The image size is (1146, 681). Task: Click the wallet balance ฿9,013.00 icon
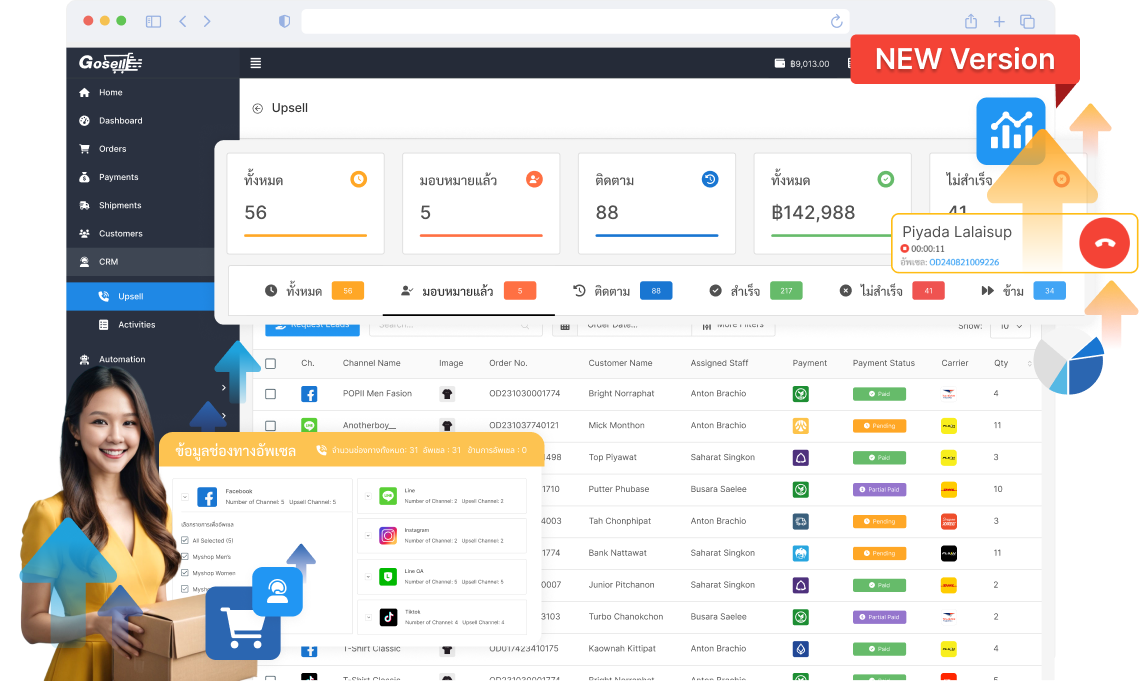(x=780, y=64)
